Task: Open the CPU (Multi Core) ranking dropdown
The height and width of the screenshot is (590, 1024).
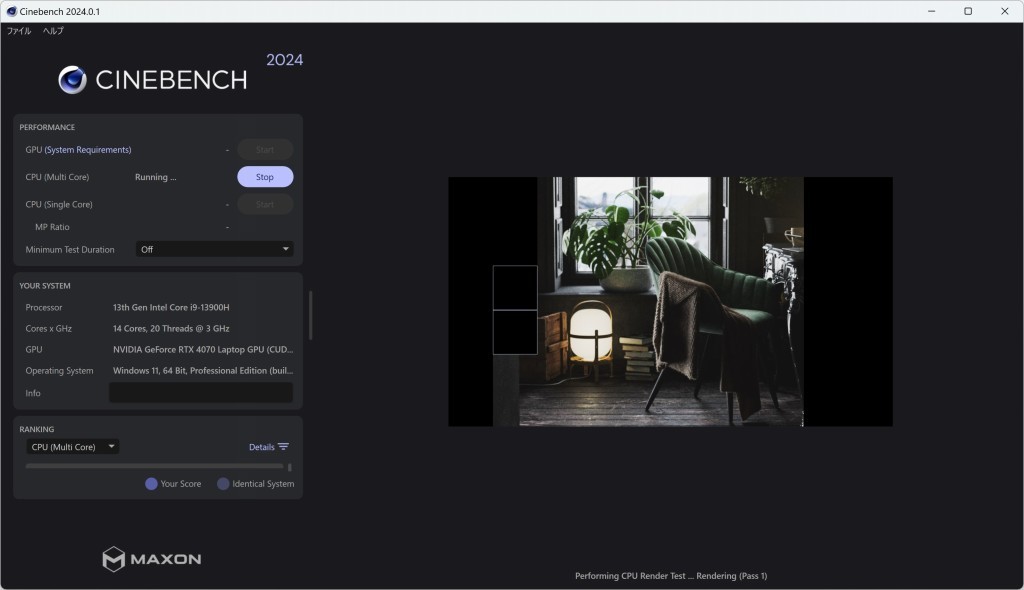Action: pyautogui.click(x=72, y=447)
